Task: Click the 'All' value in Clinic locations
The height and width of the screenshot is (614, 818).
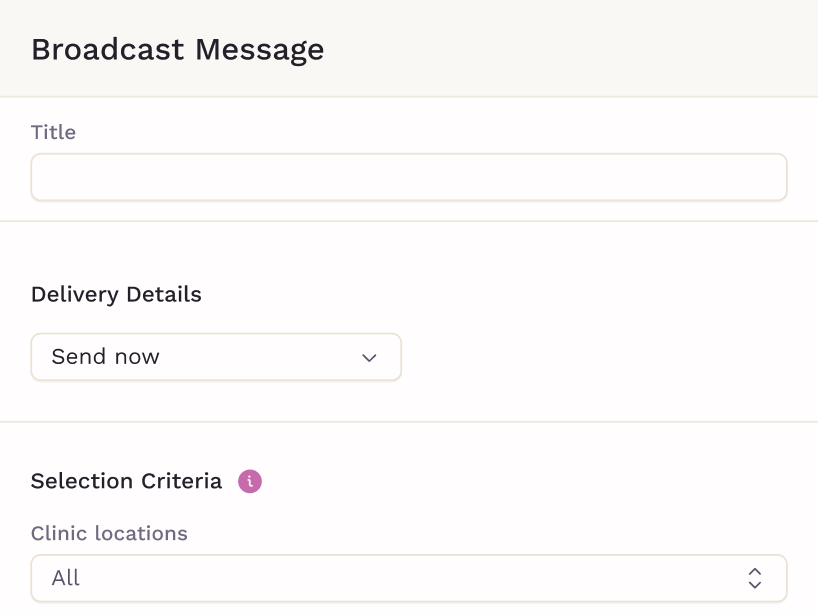Action: (x=66, y=578)
